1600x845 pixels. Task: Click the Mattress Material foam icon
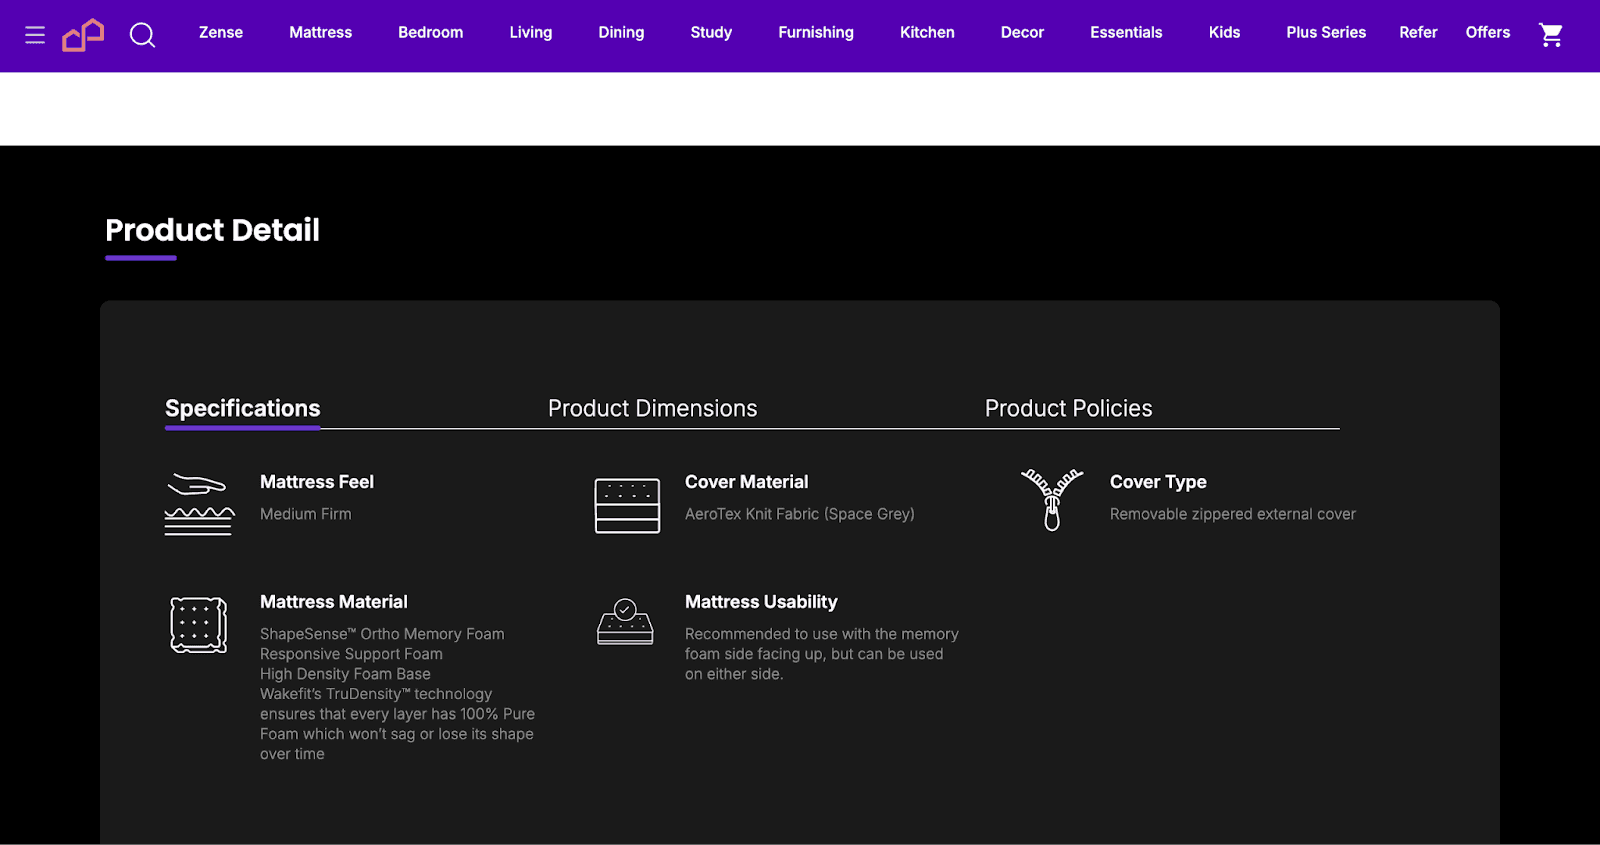(199, 625)
